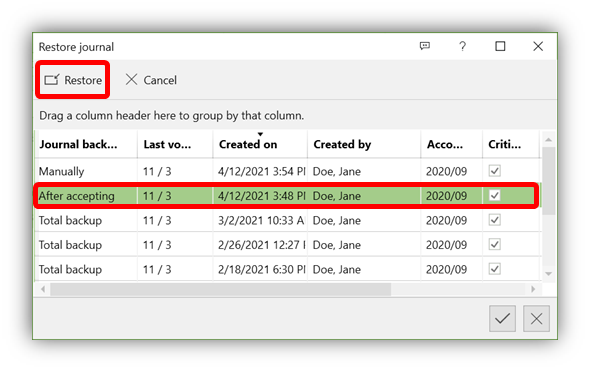Viewport: 590px width, 372px height.
Task: Toggle checkbox in the After accepting row
Action: pos(494,195)
